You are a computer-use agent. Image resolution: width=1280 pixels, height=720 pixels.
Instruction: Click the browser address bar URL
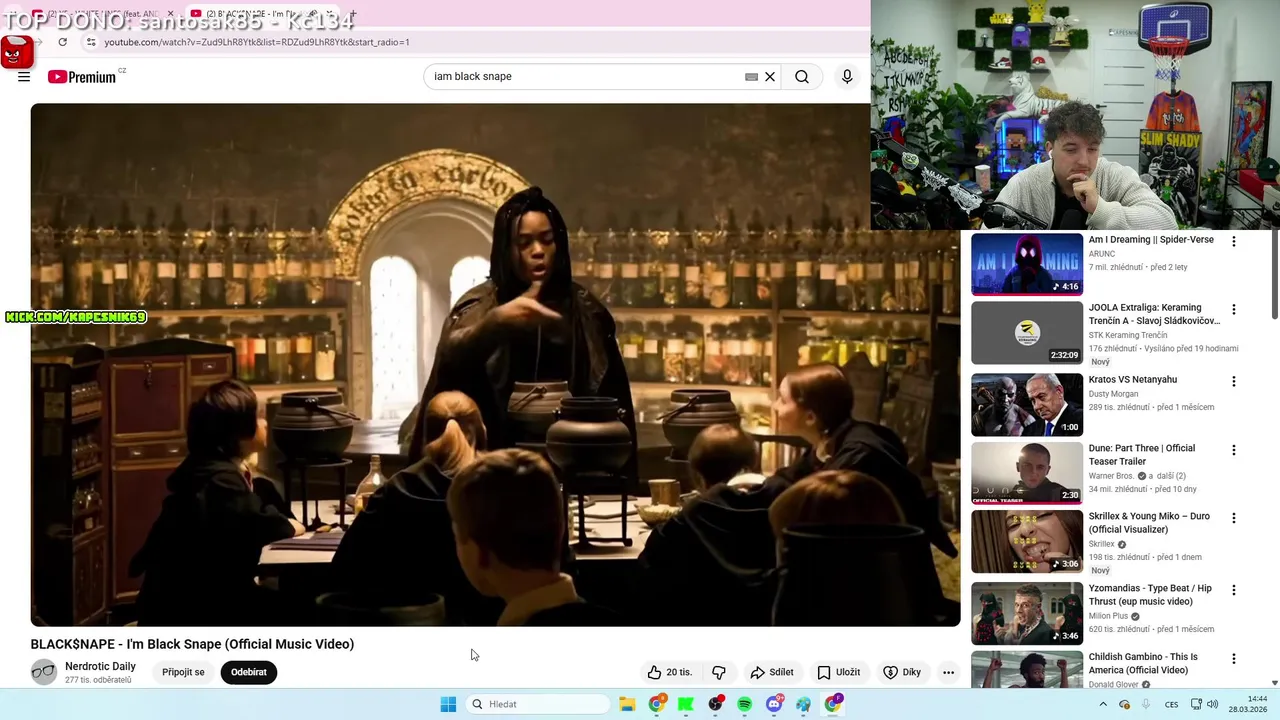click(257, 42)
